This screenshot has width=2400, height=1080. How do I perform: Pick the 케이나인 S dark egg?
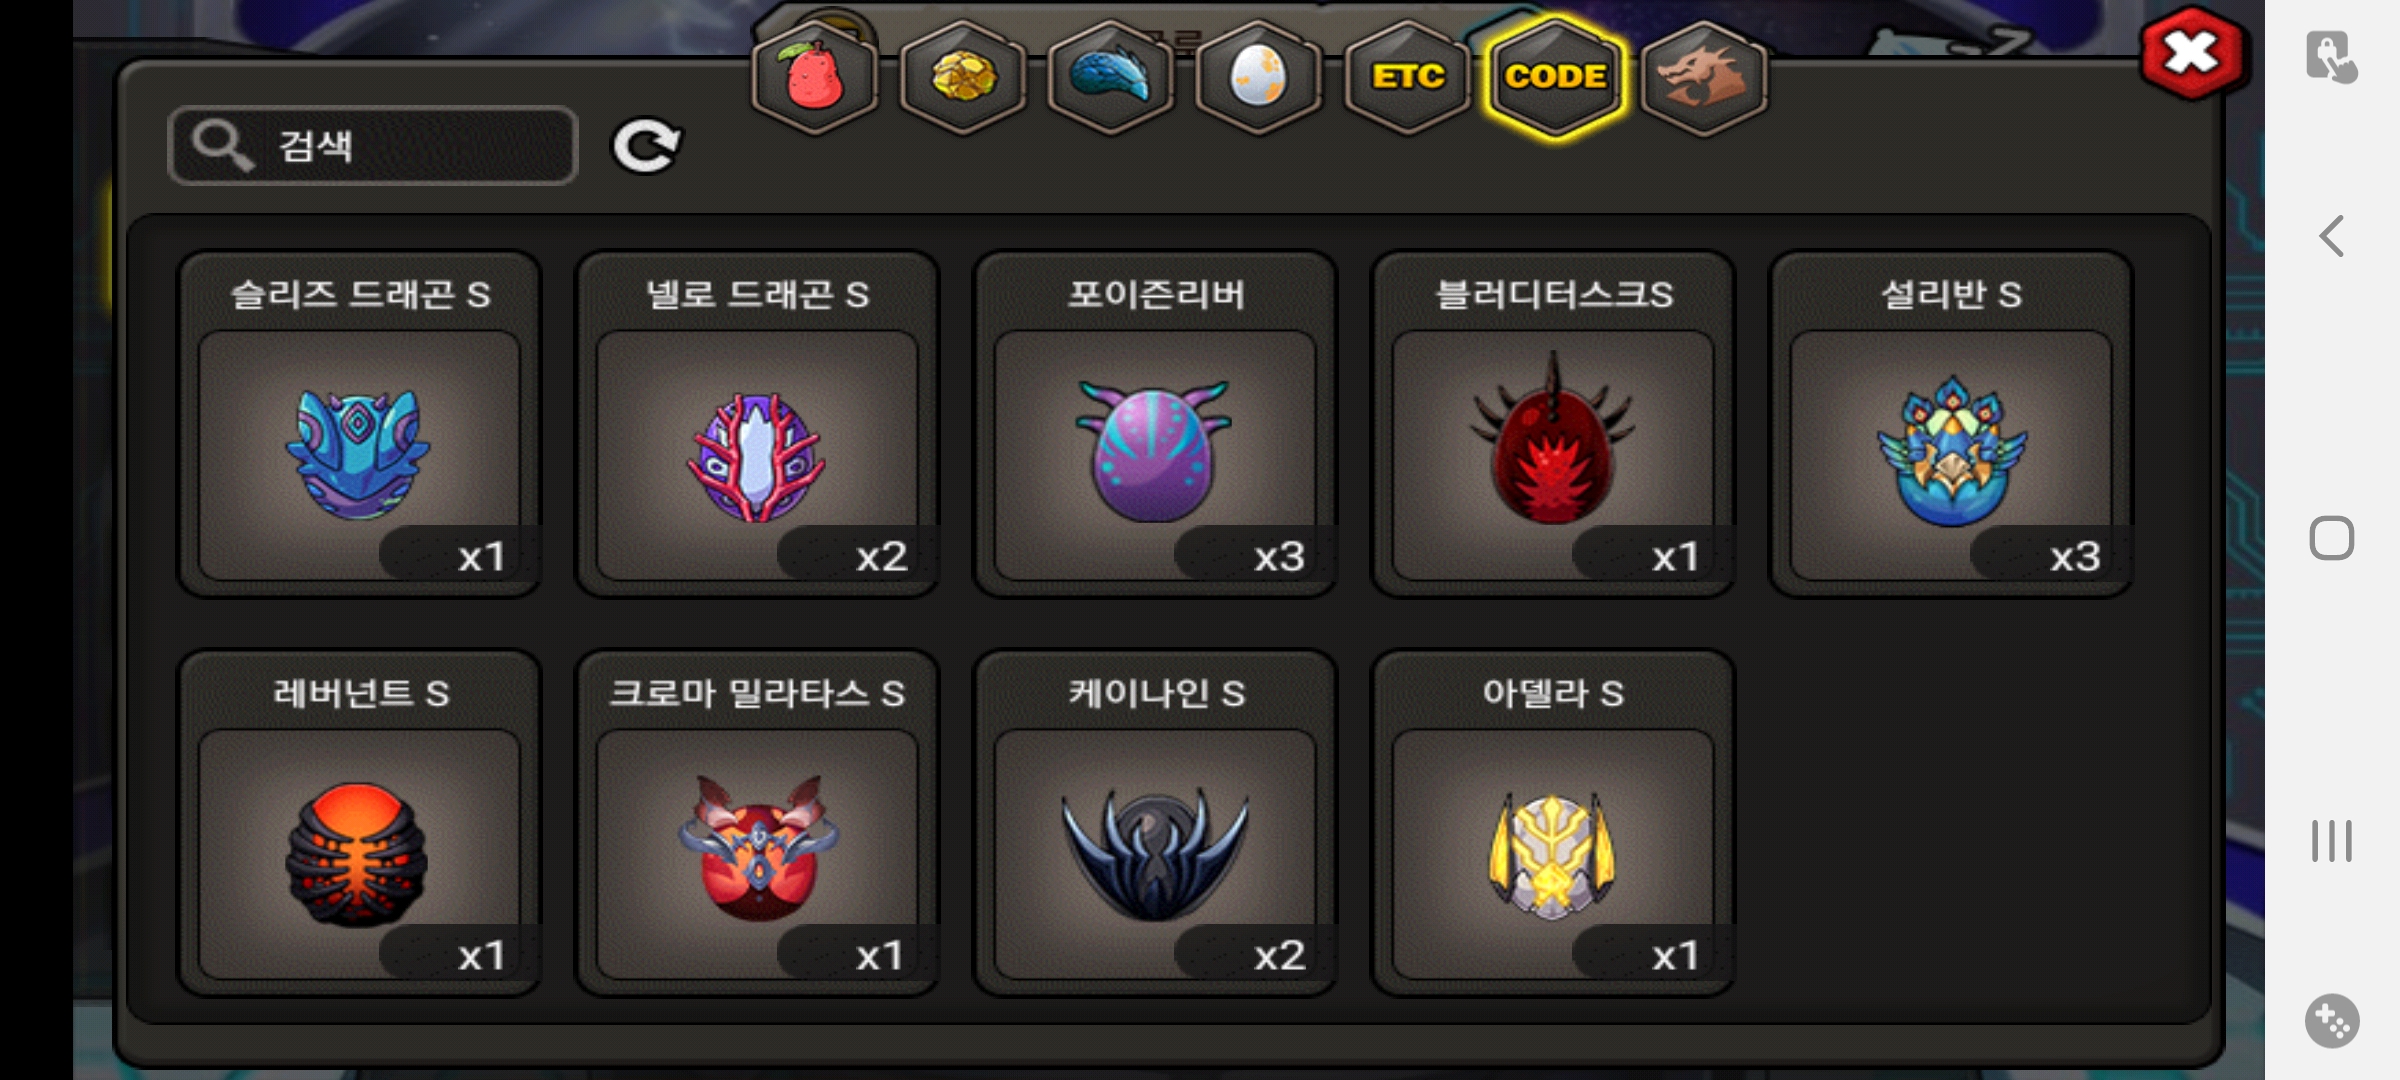tap(1155, 823)
